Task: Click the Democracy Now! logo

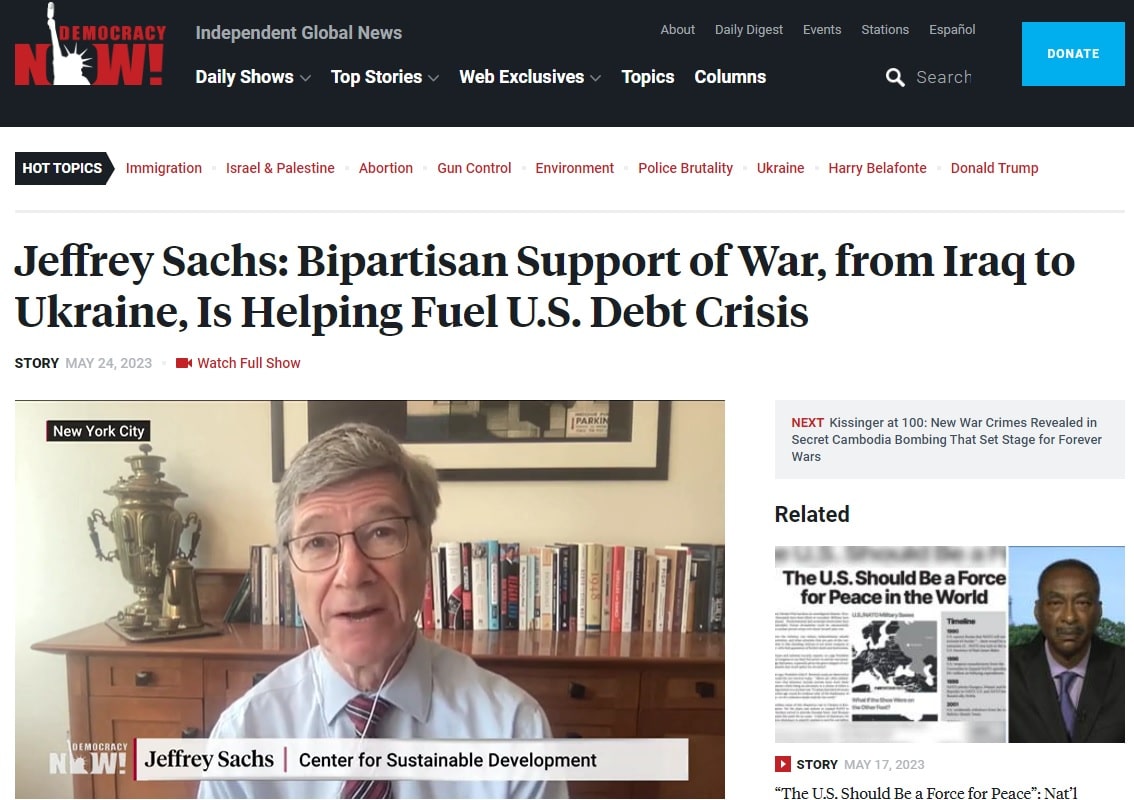Action: (90, 45)
